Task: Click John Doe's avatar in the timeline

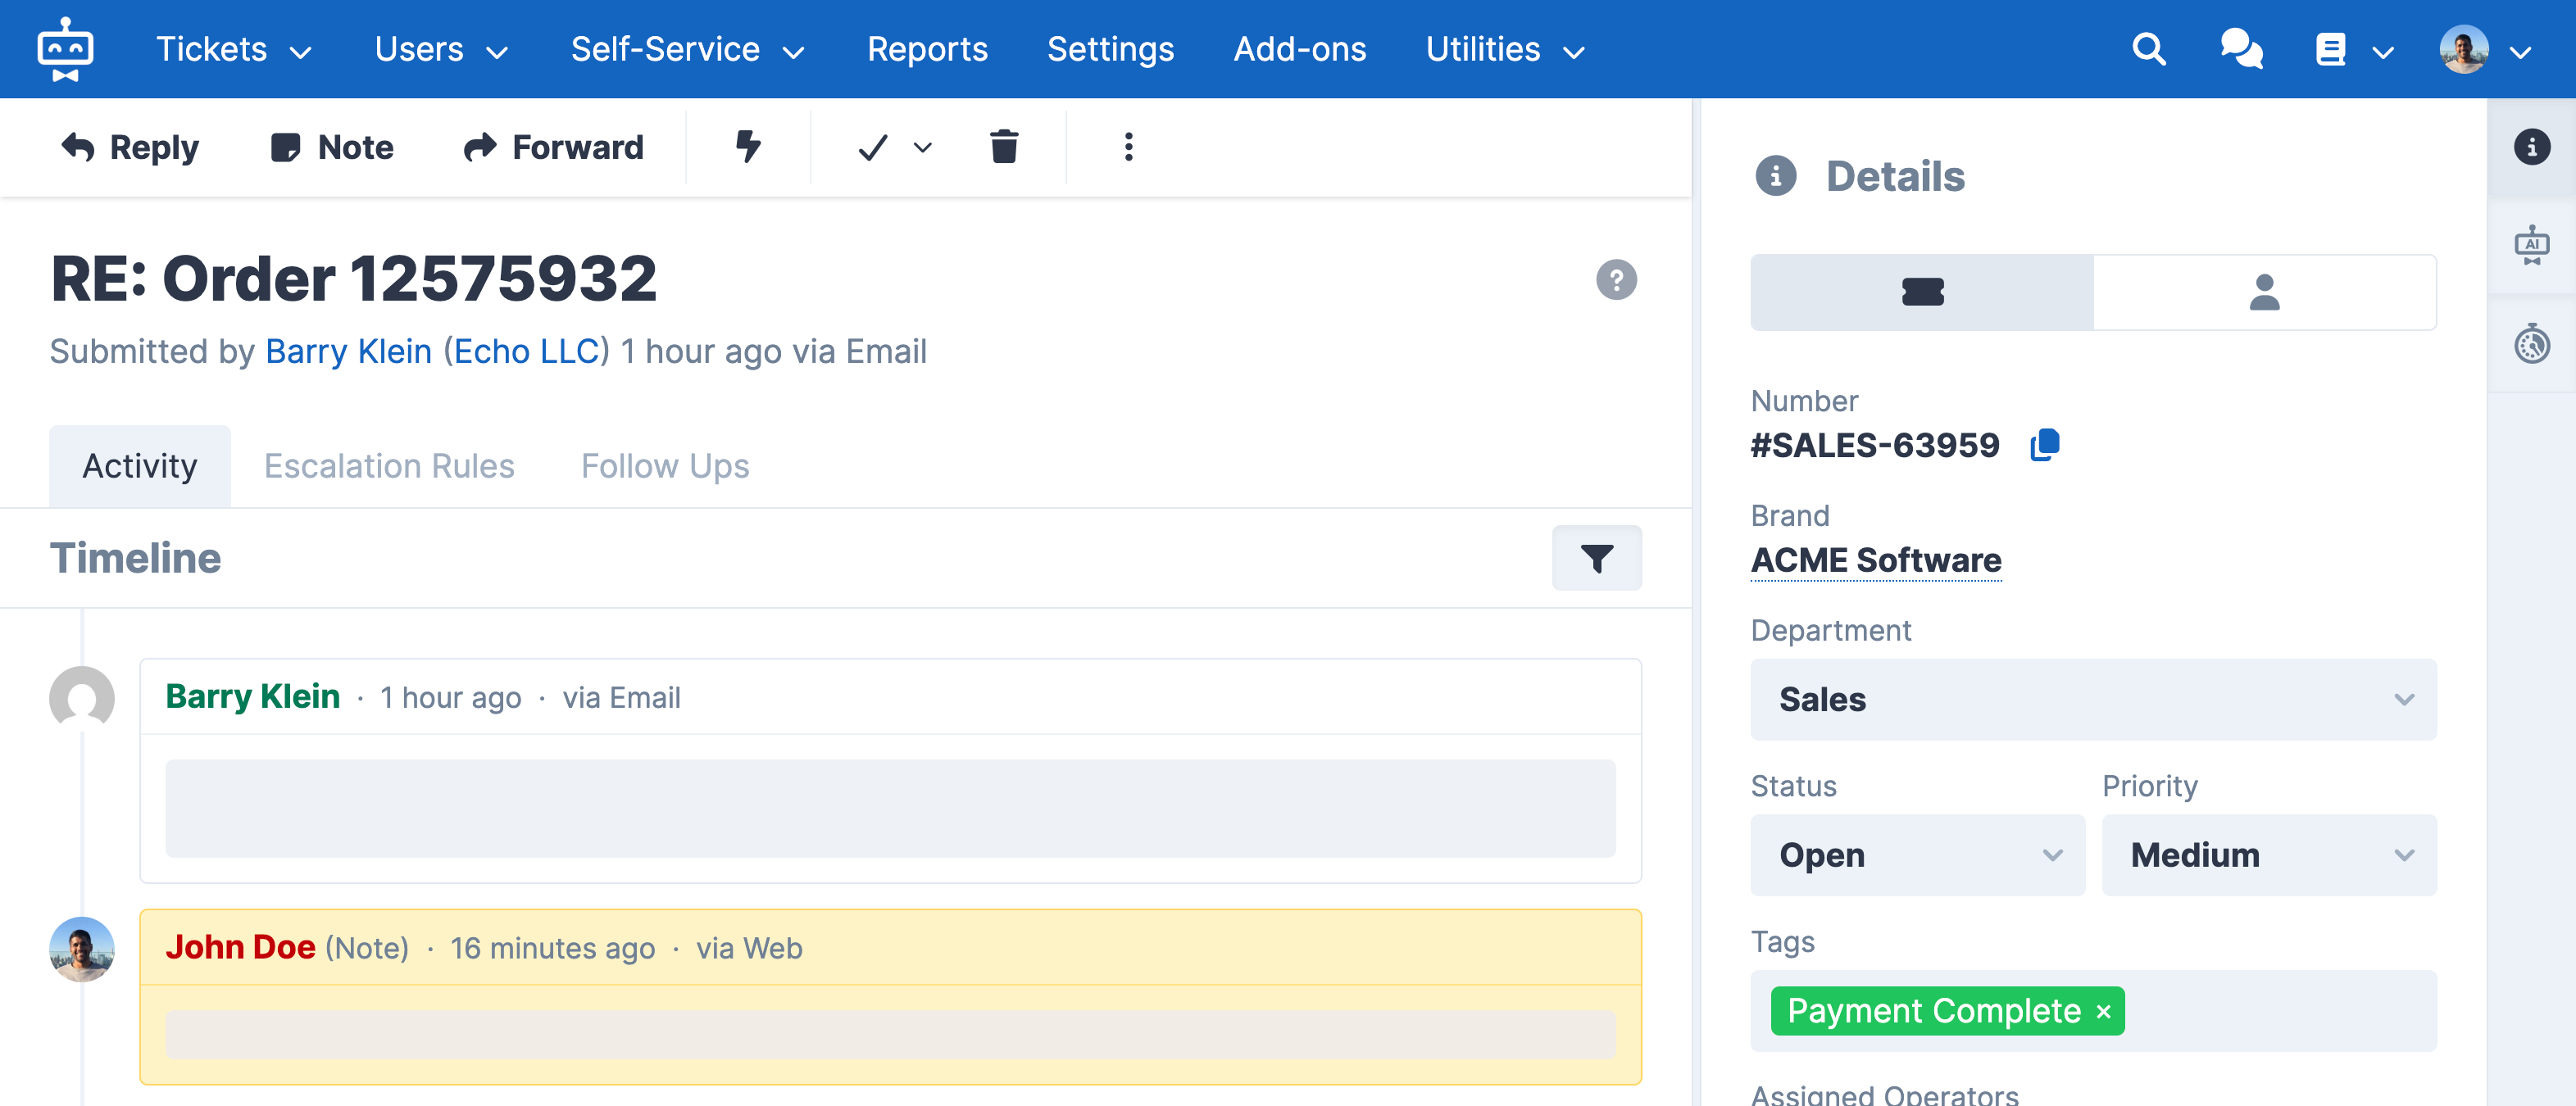Action: coord(82,949)
